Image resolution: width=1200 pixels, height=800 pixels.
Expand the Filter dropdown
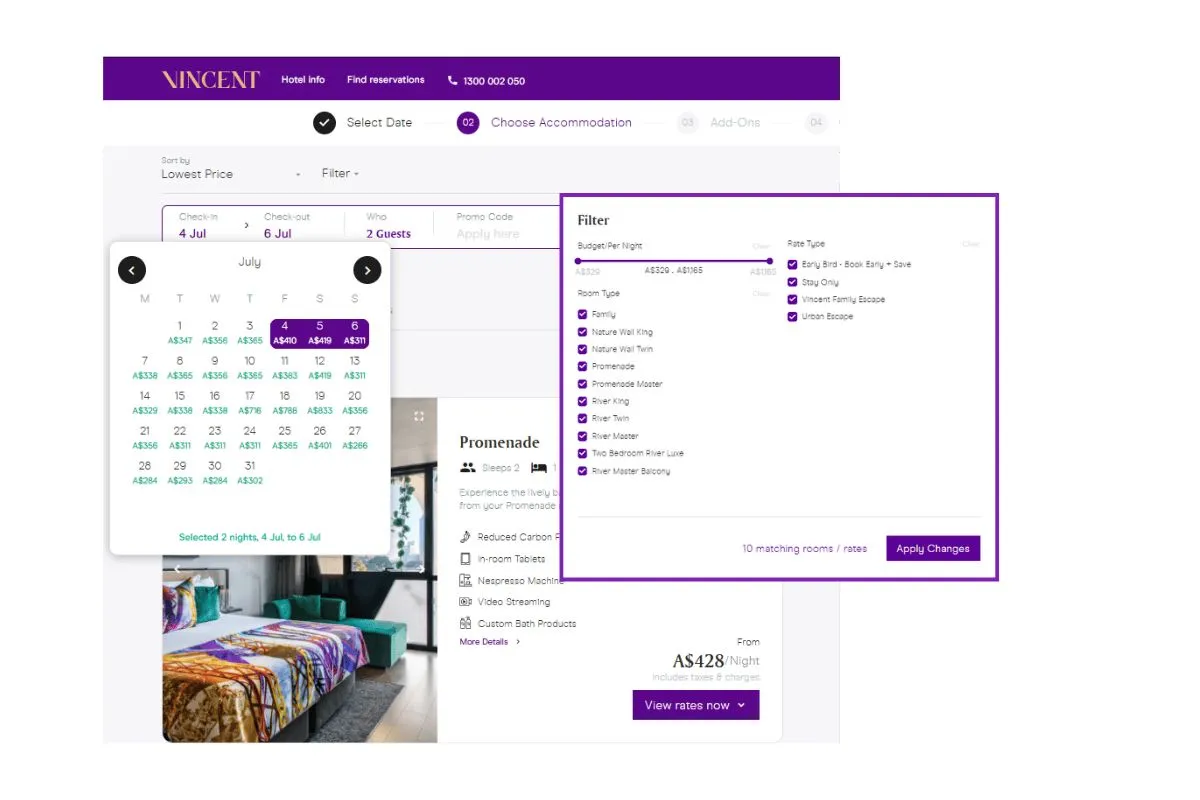(x=340, y=174)
